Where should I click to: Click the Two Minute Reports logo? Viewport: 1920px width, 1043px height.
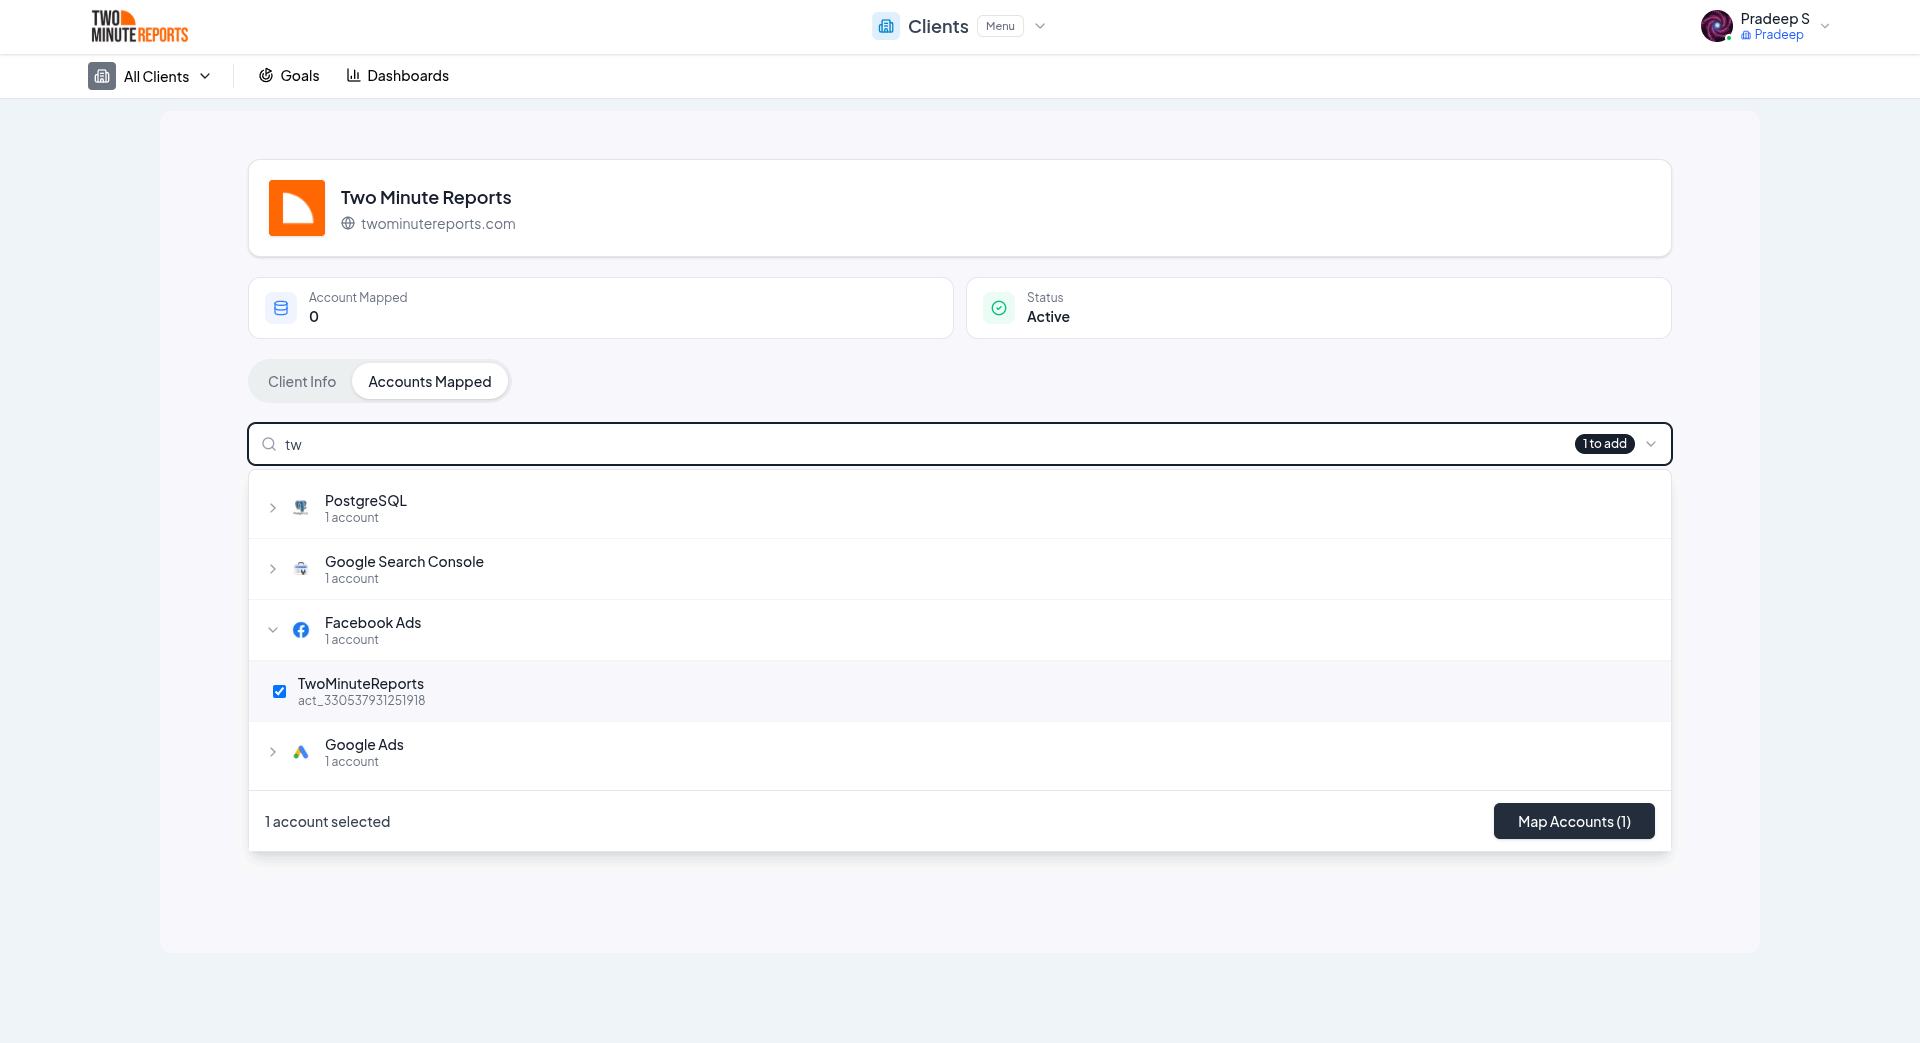[x=139, y=26]
